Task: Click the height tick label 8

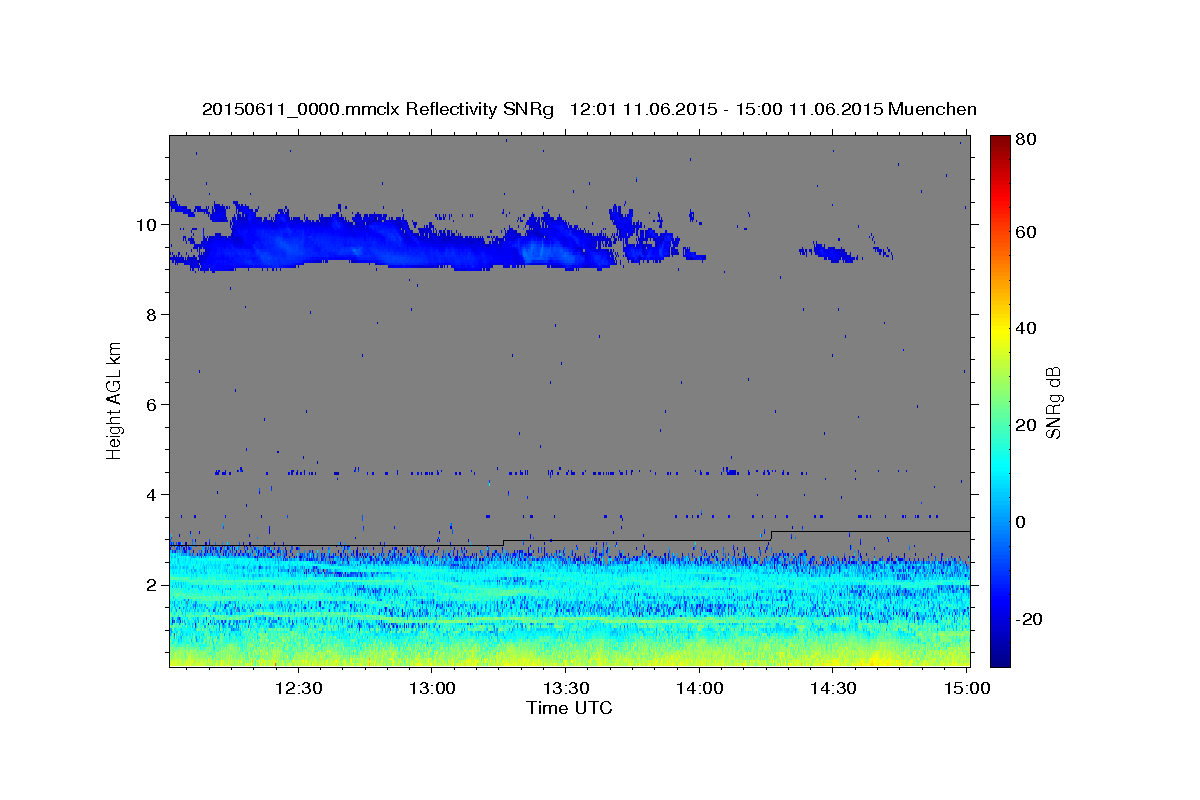Action: [153, 314]
